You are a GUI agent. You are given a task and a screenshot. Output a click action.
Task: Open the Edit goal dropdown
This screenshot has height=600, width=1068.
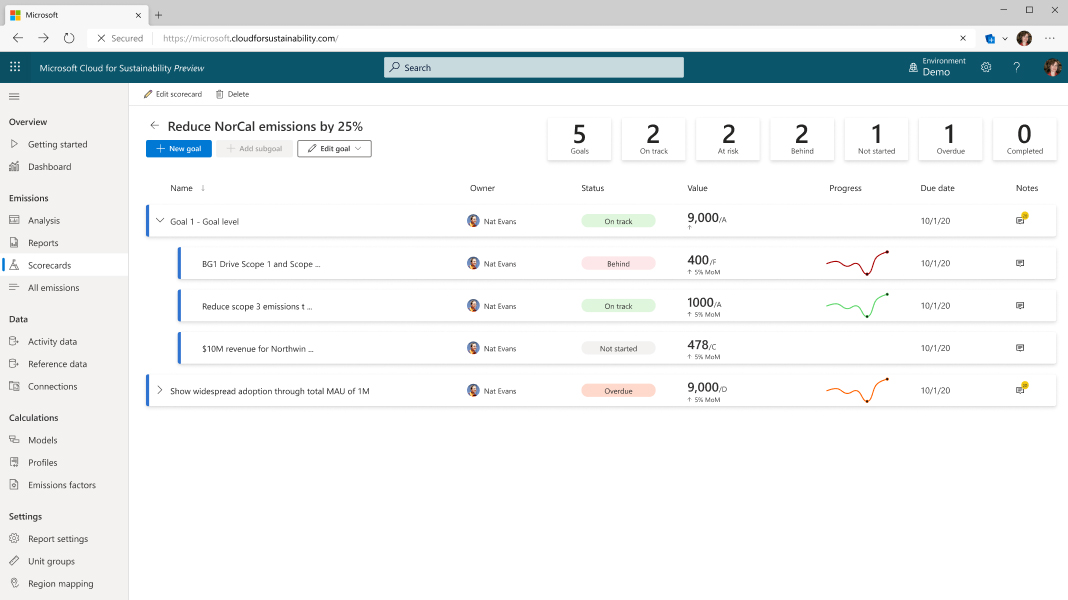[x=334, y=148]
